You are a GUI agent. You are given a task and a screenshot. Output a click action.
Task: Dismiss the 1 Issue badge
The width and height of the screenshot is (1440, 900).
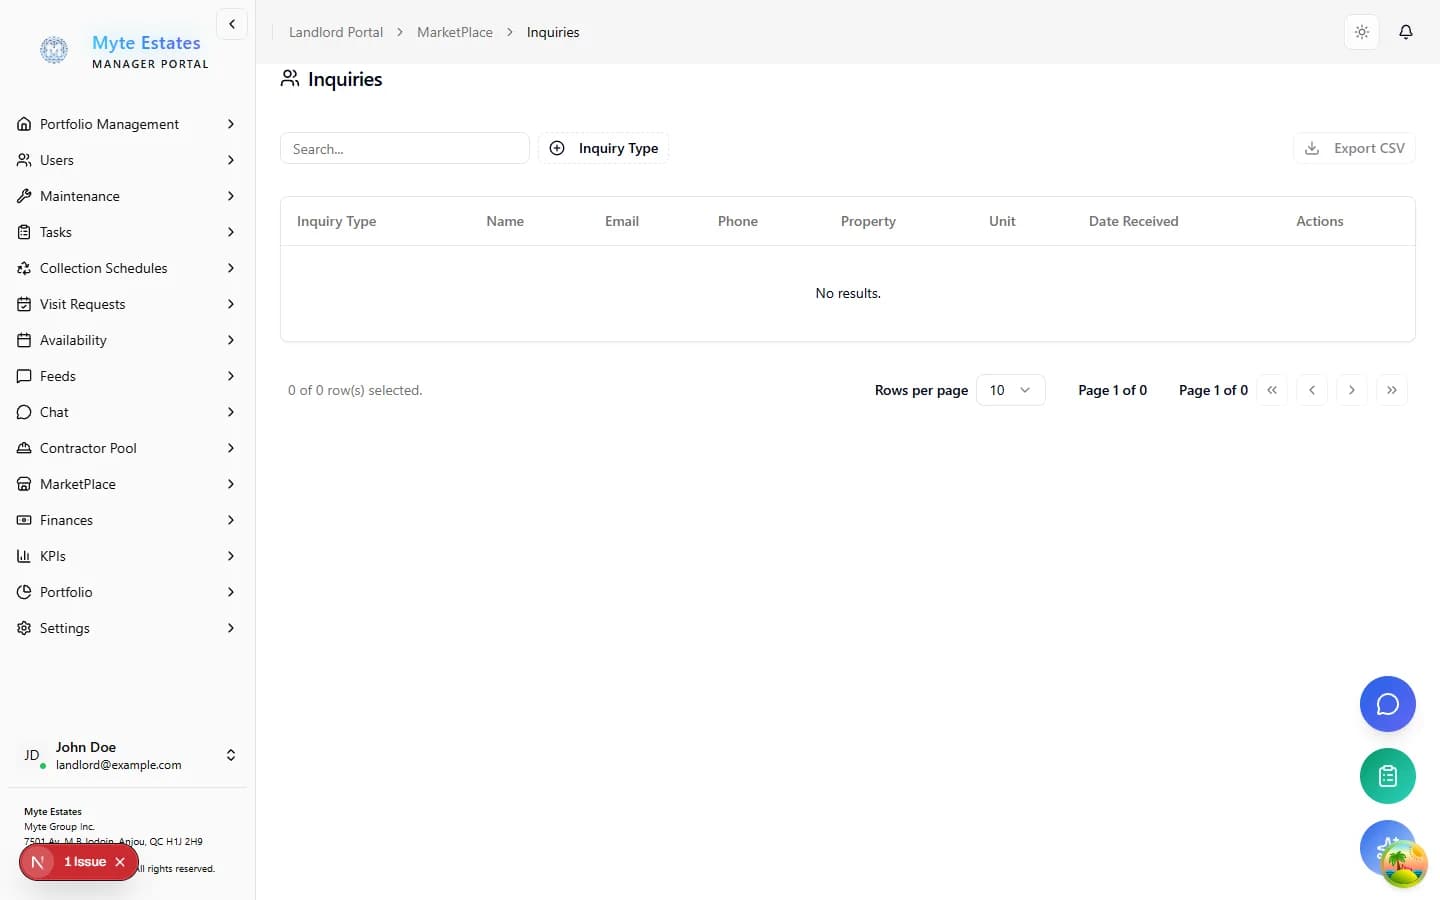tap(120, 862)
